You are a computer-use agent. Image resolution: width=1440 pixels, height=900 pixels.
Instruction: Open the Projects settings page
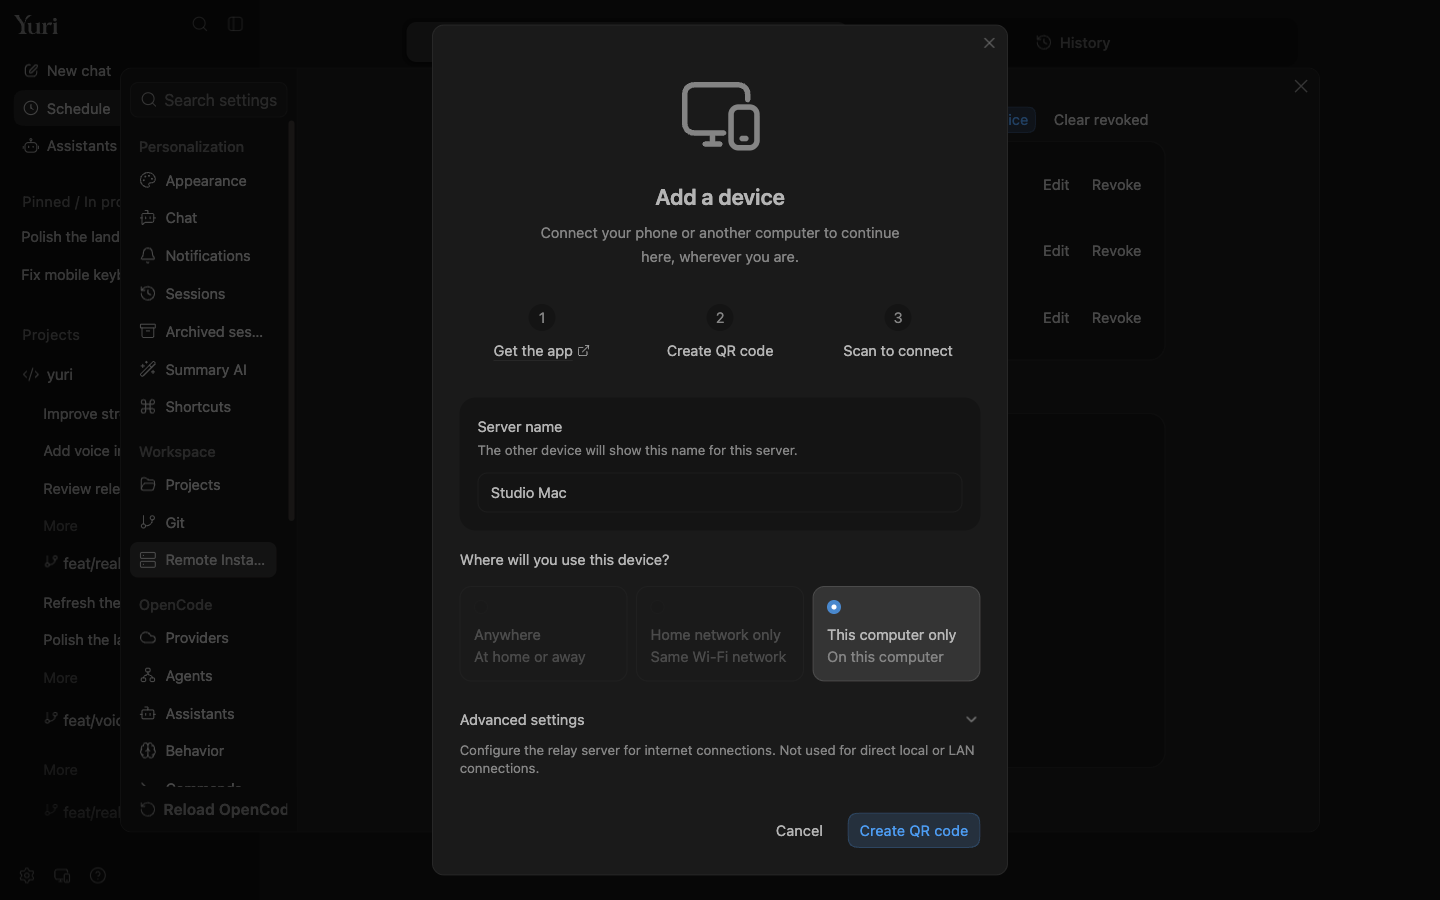point(203,485)
